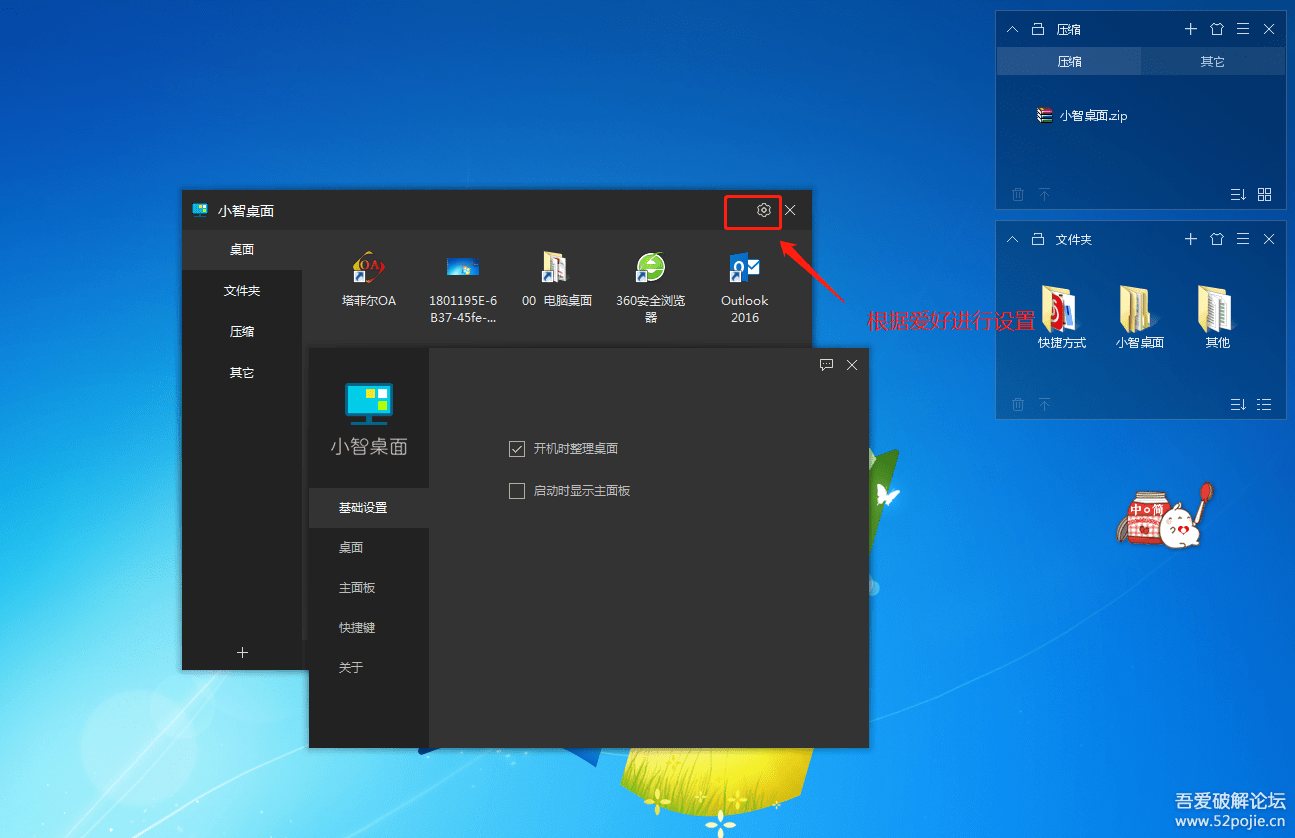The height and width of the screenshot is (838, 1295).
Task: Select 文件夹 category in main panel sidebar
Action: click(x=242, y=291)
